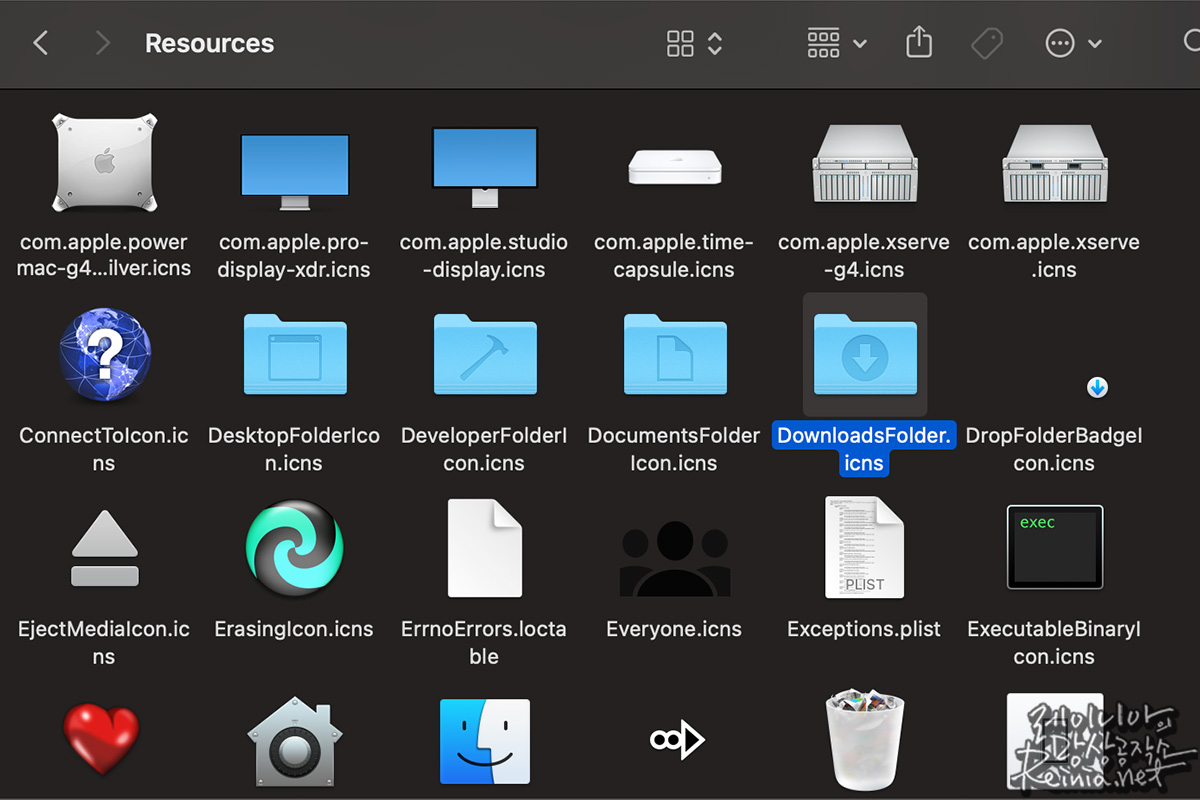Go back with the left chevron button
Screen dimensions: 1200x800
pos(40,43)
